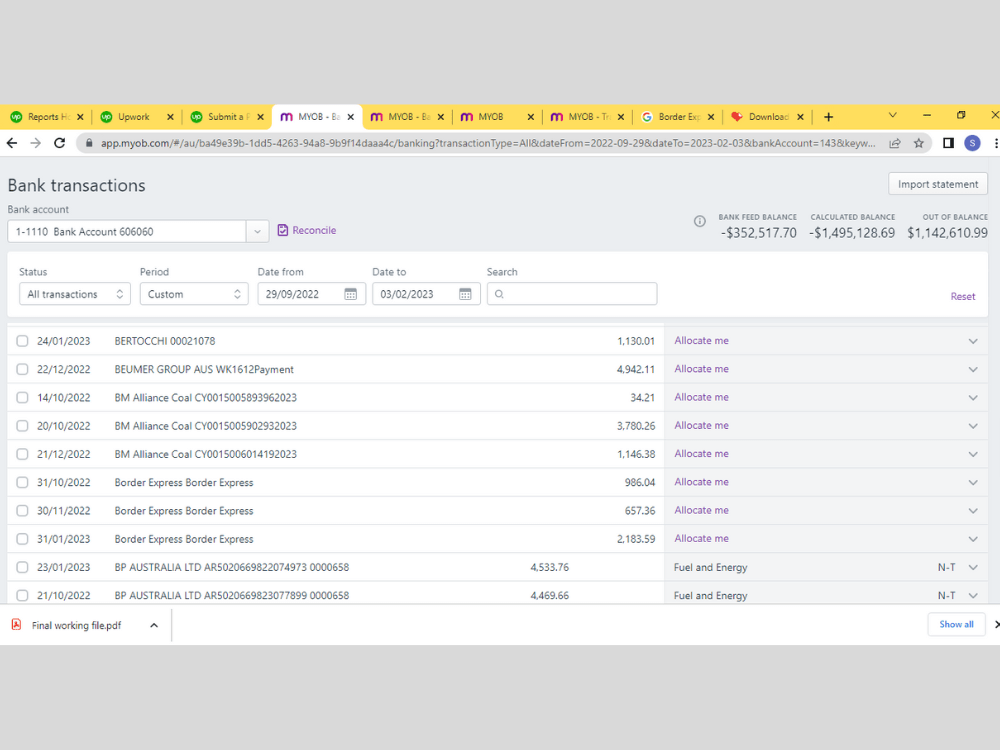The height and width of the screenshot is (750, 1000).
Task: Tick the 31/01/2023 Border Express checkbox
Action: pos(22,539)
